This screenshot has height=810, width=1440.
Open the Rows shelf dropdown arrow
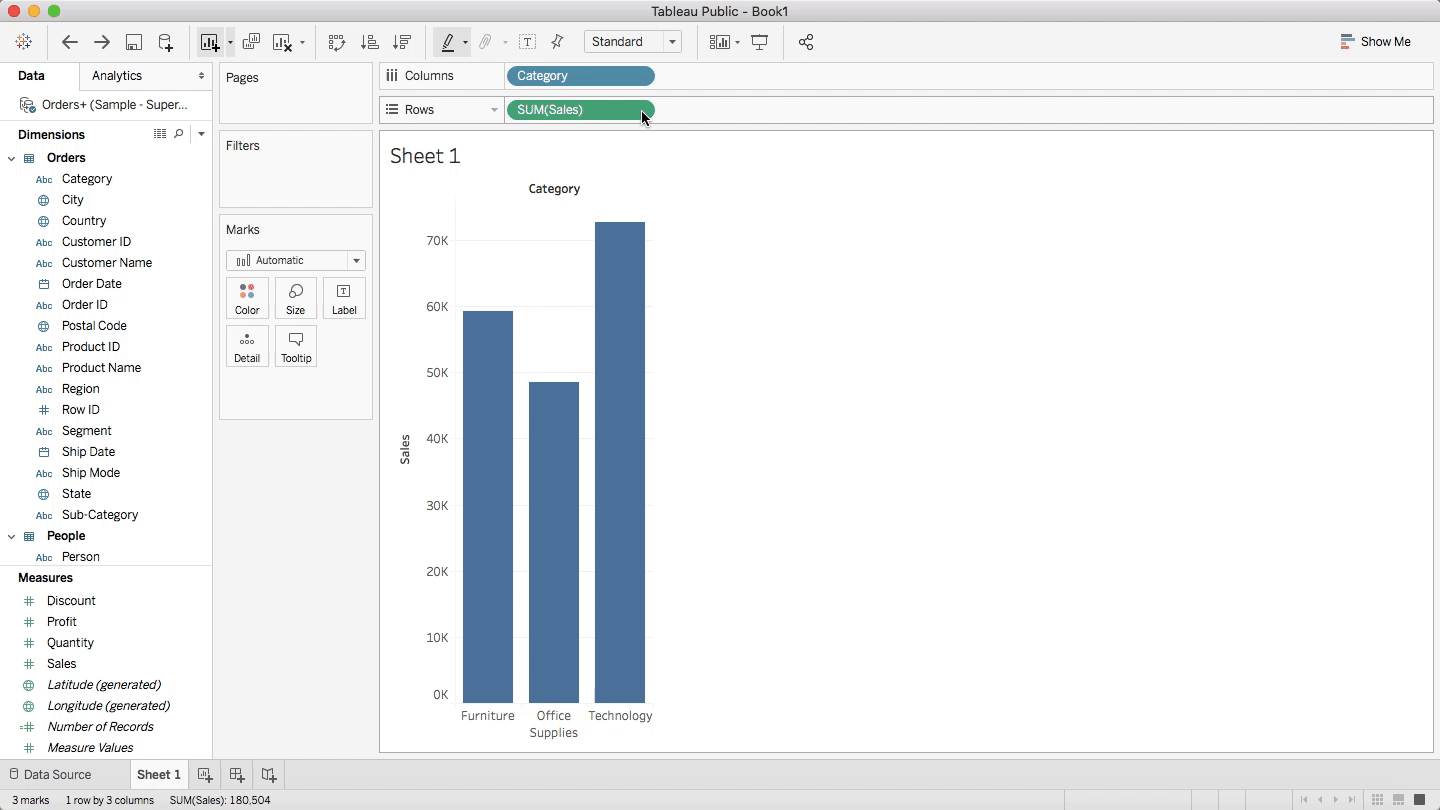[494, 110]
